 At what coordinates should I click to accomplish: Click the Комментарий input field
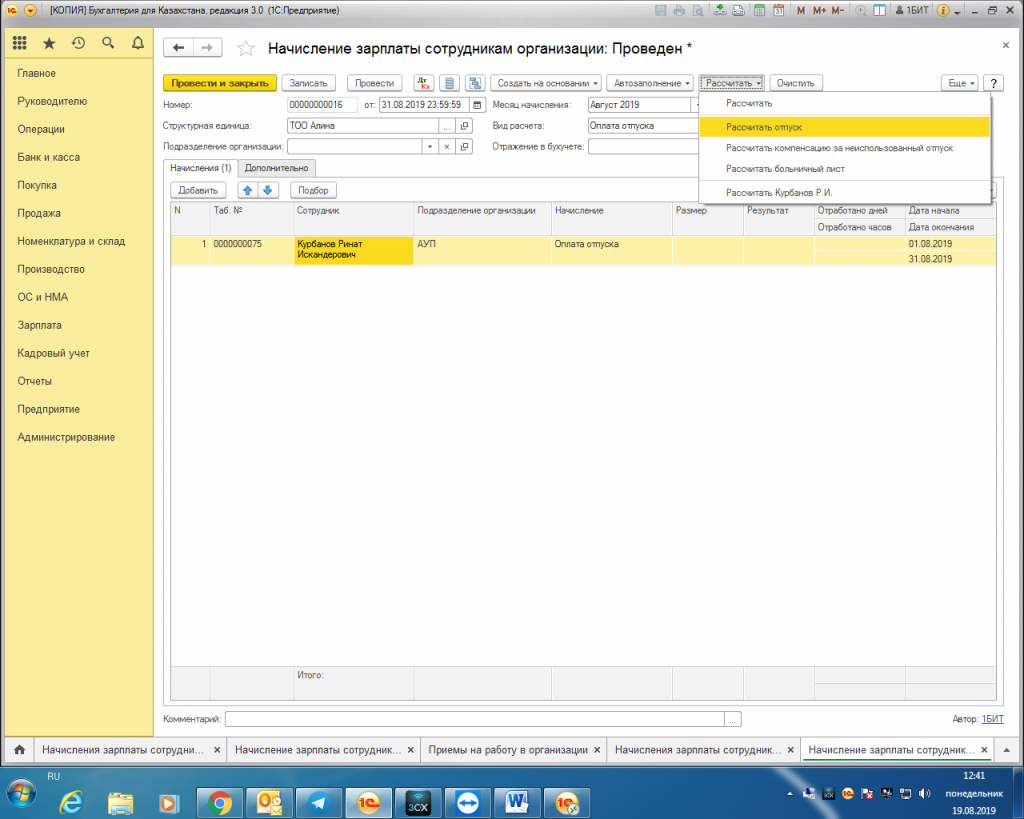tap(475, 719)
